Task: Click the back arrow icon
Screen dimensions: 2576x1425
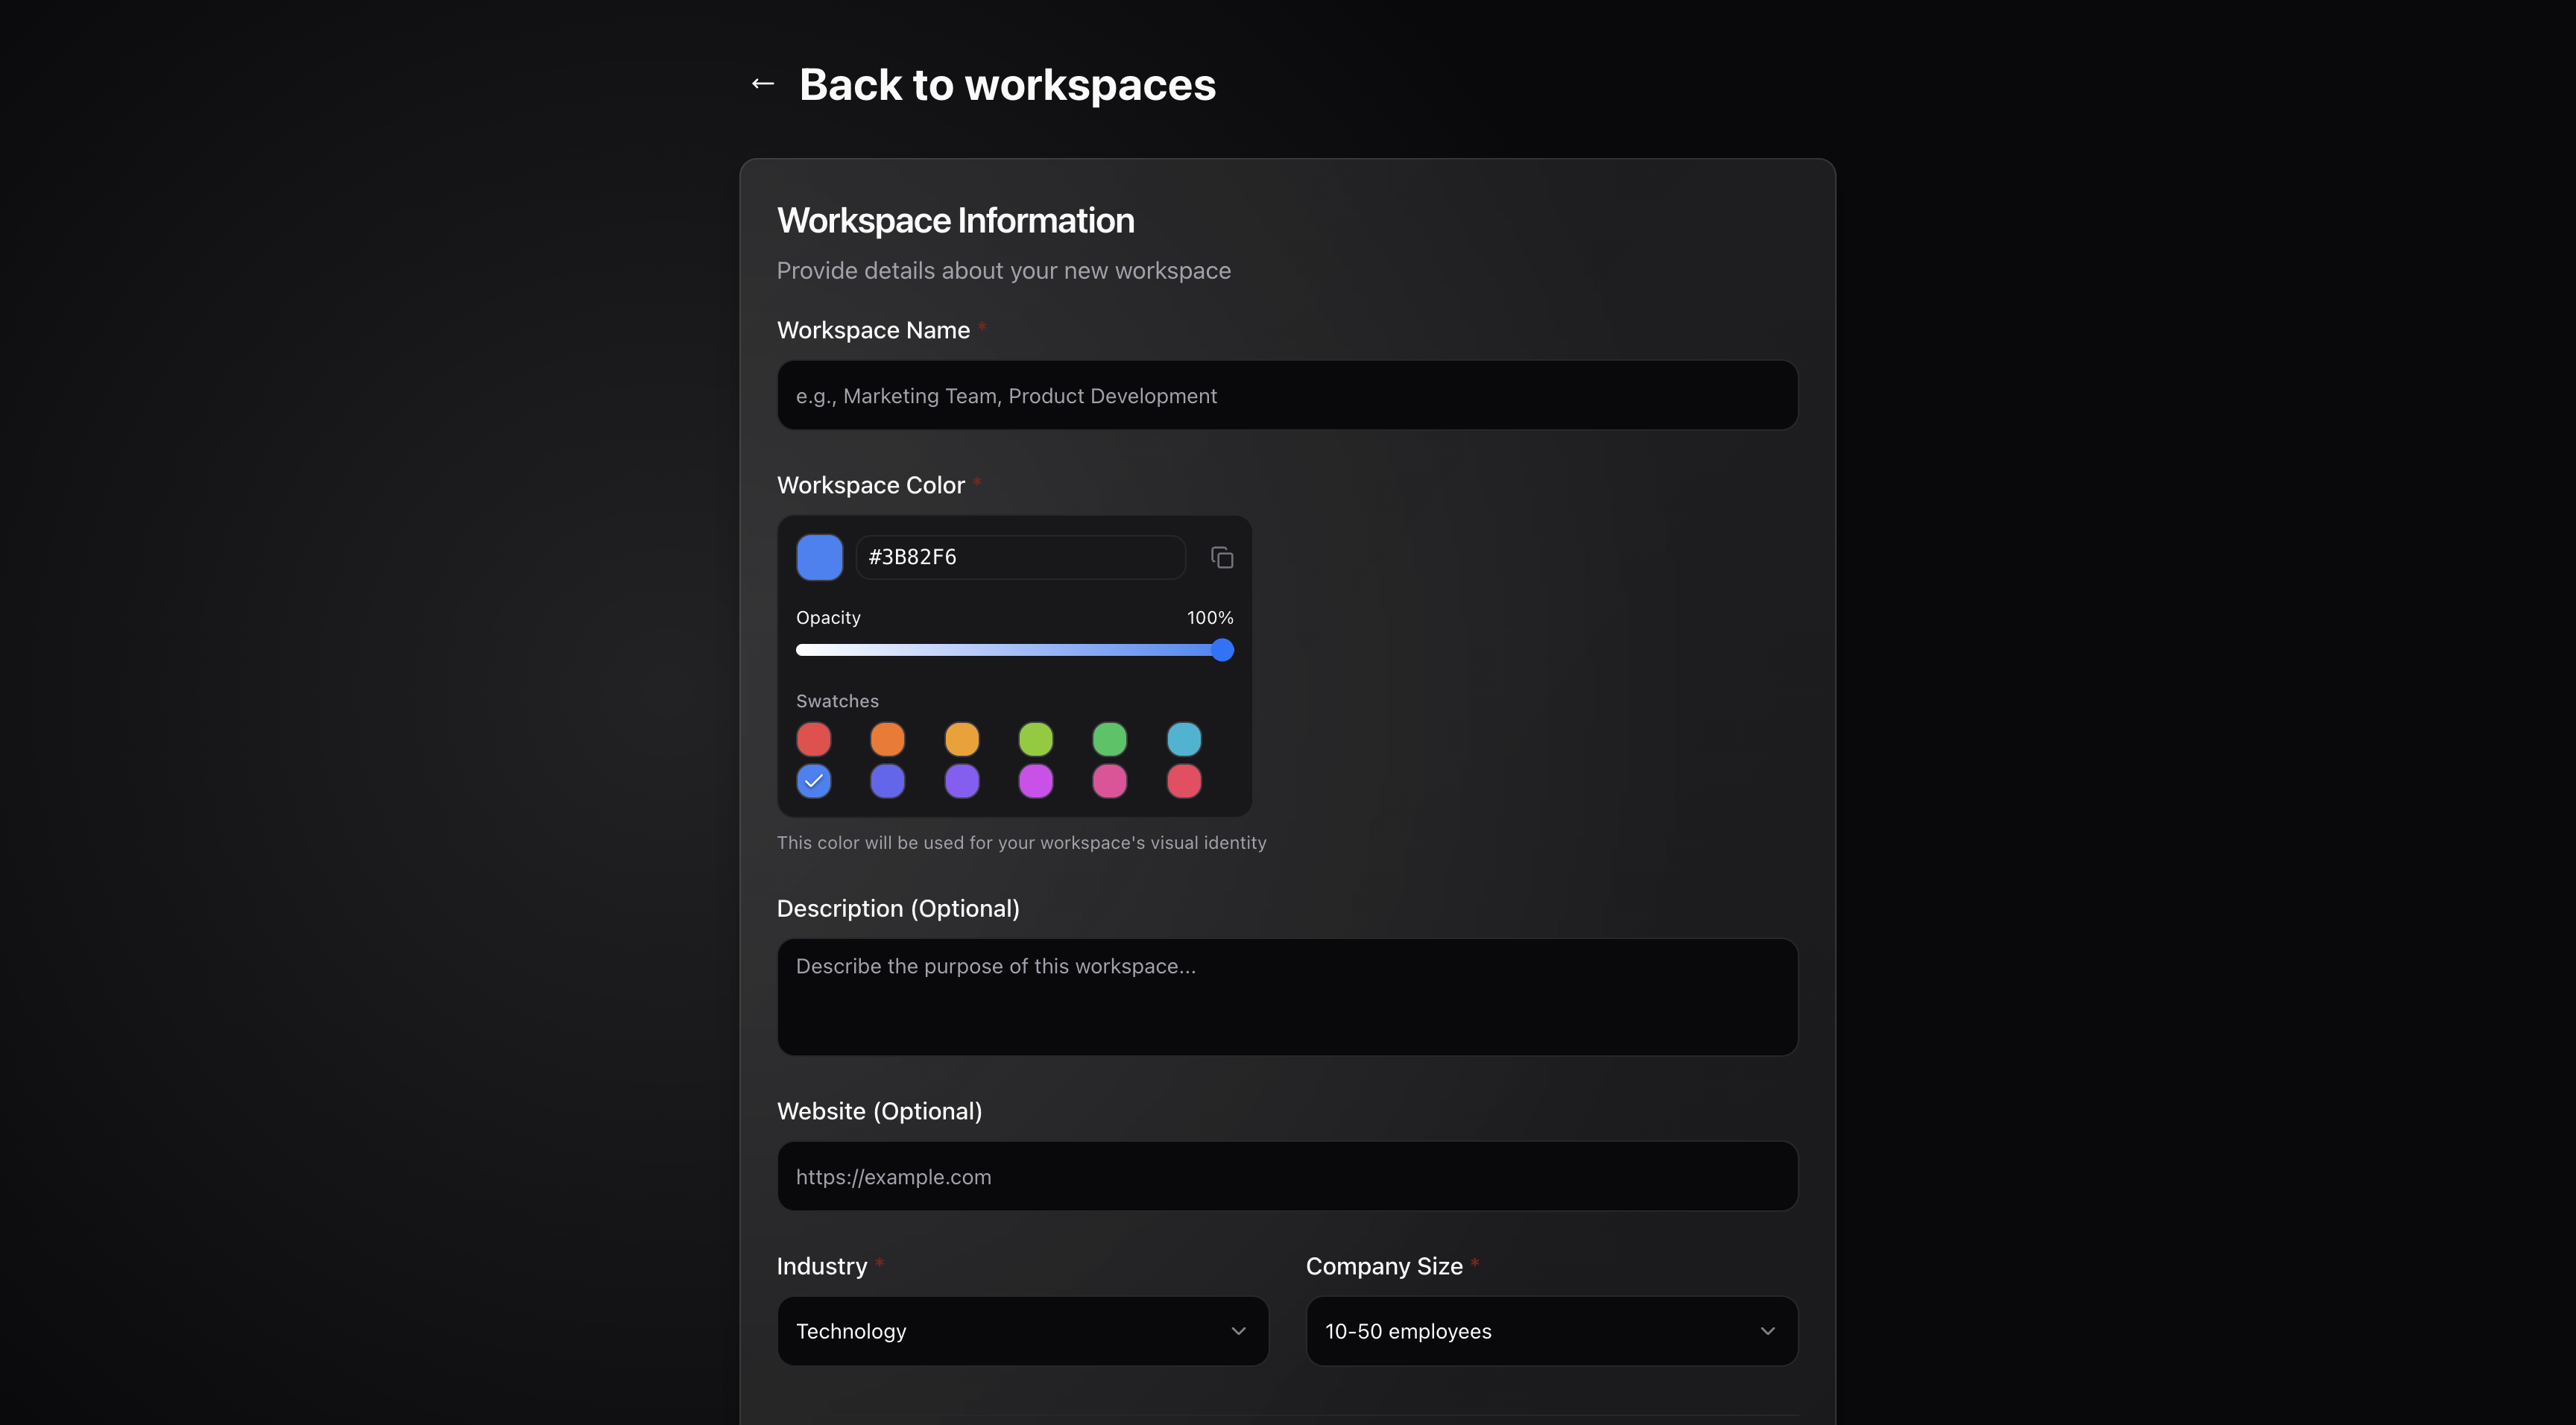Action: [763, 84]
